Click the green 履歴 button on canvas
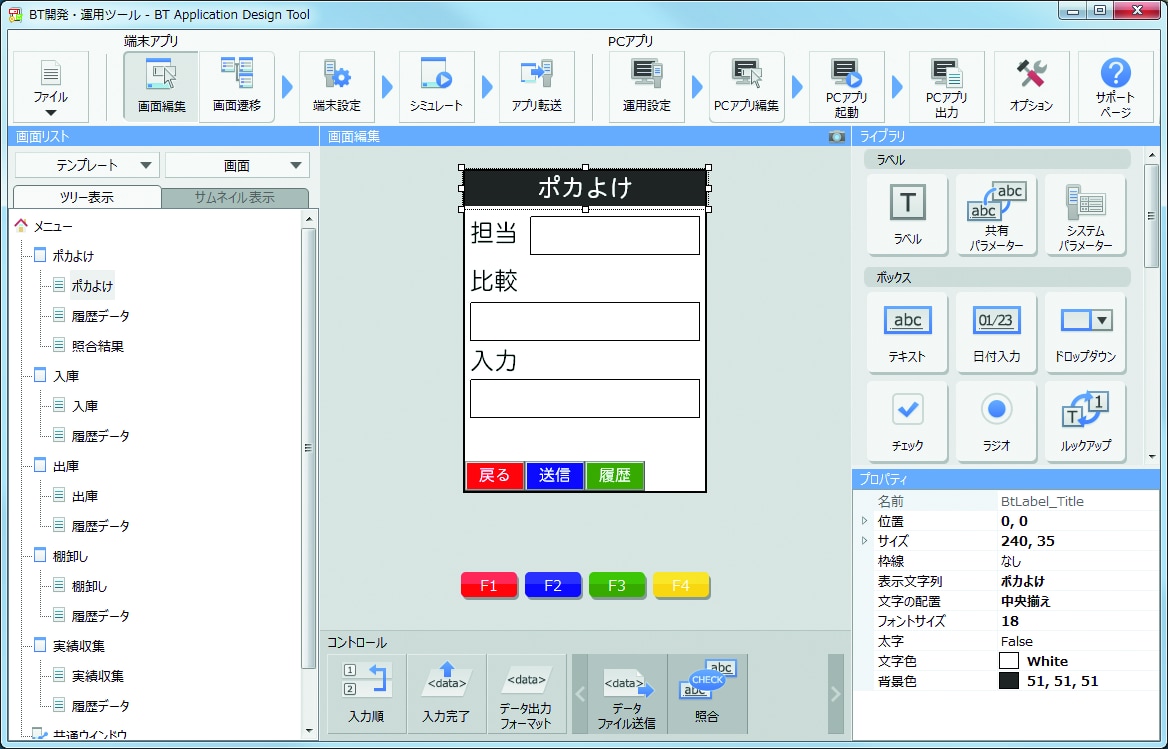The height and width of the screenshot is (749, 1168). click(x=615, y=476)
